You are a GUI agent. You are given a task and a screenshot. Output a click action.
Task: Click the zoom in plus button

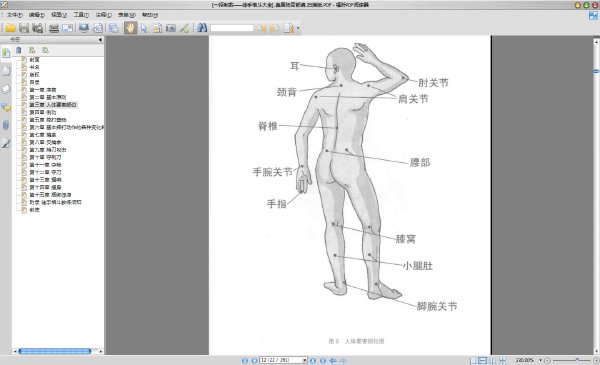tap(596, 360)
